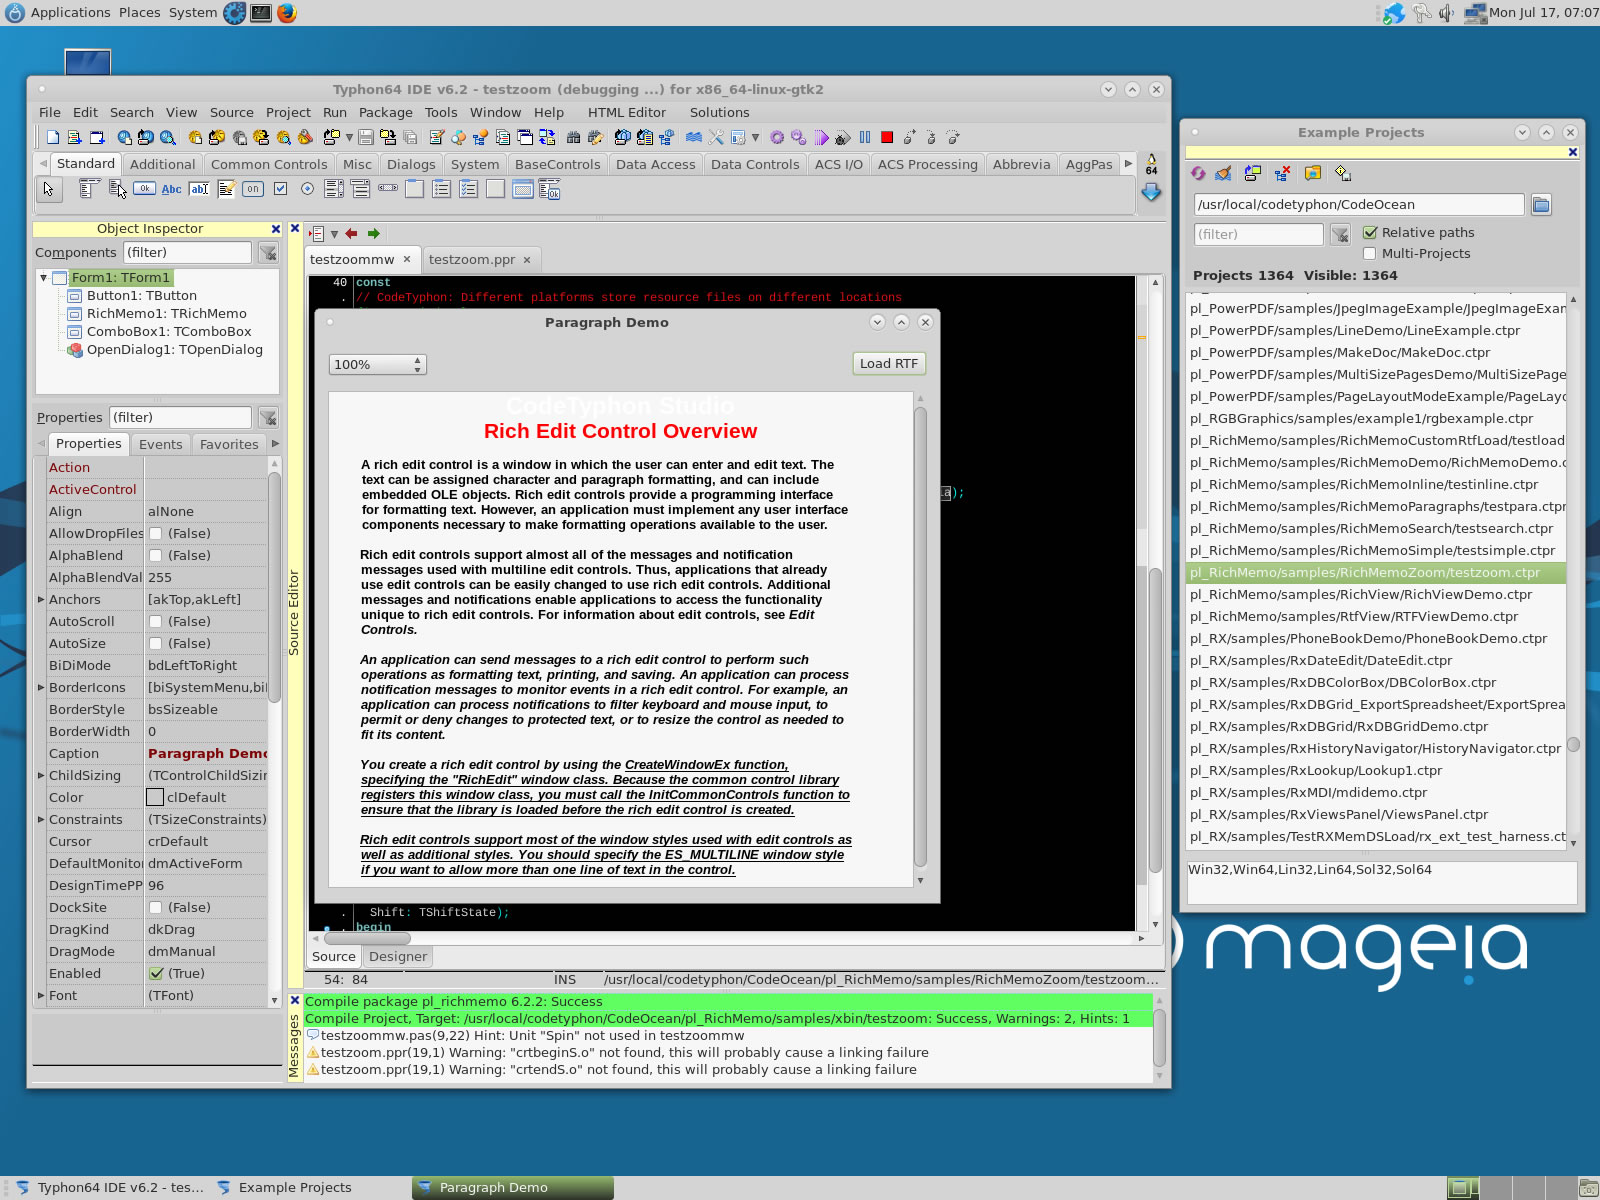Image resolution: width=1600 pixels, height=1200 pixels.
Task: Click the blue down arrow icon under 64
Action: [x=1152, y=191]
